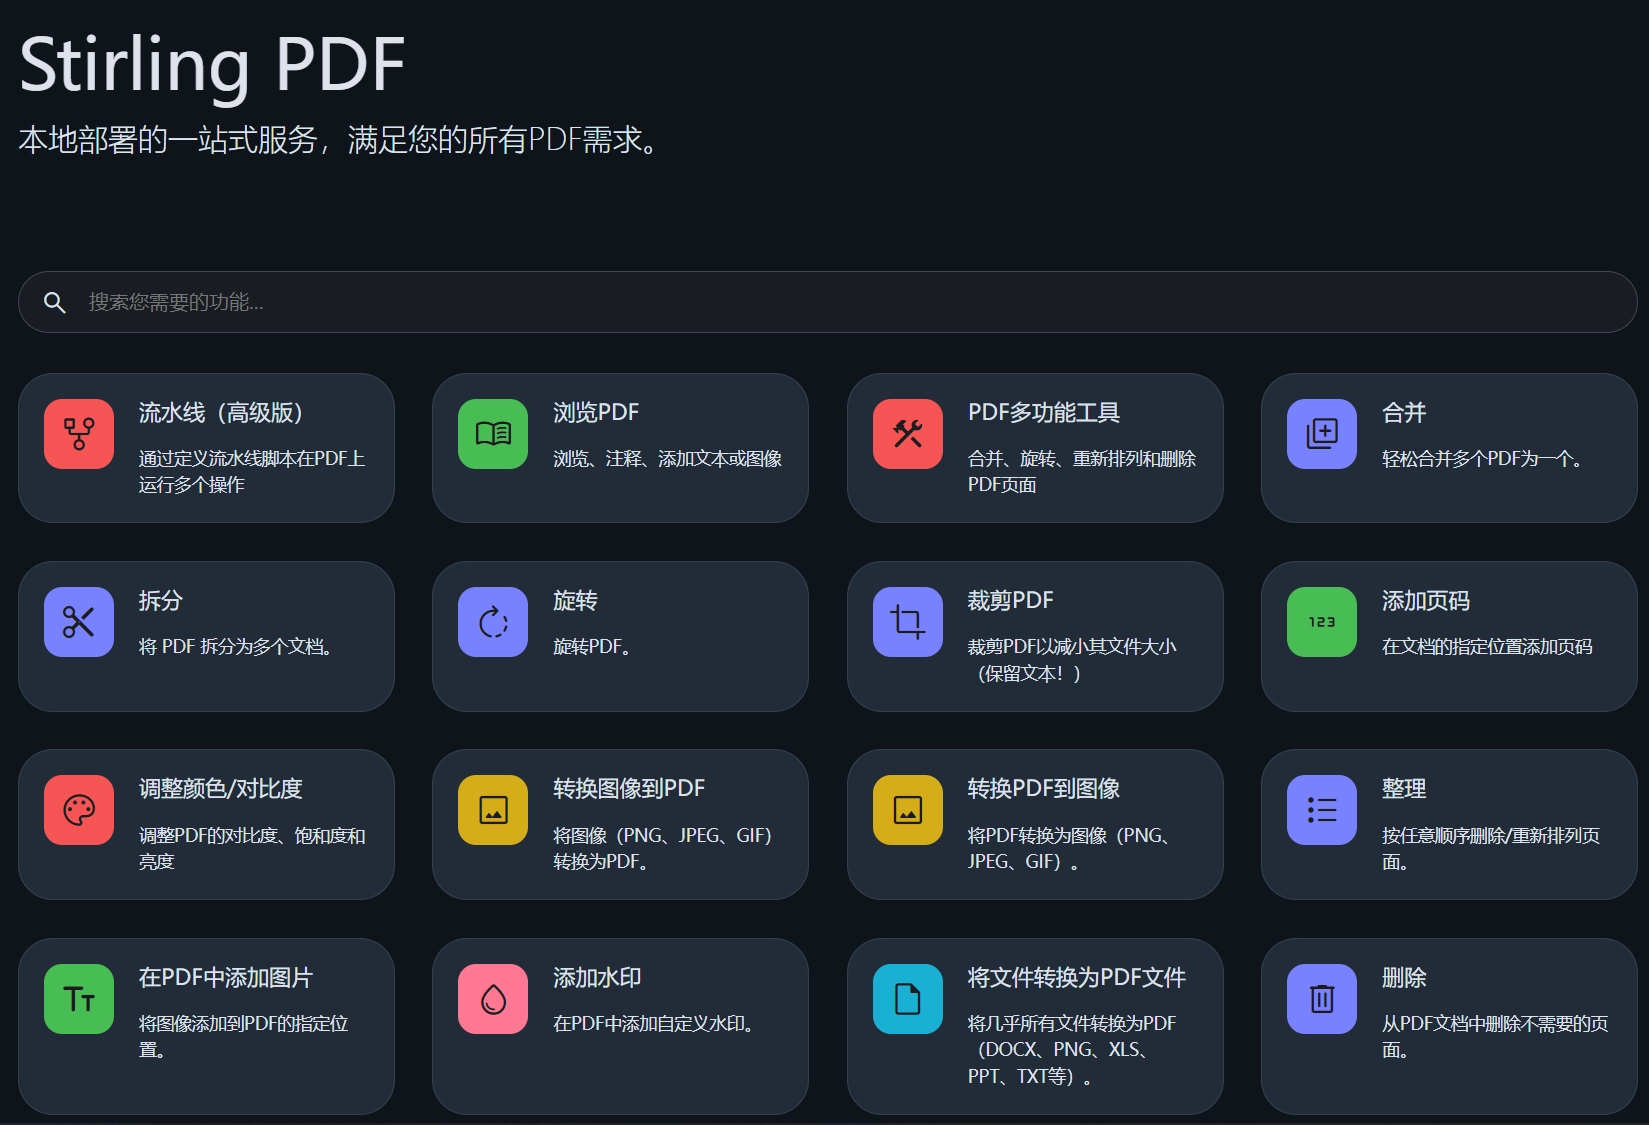This screenshot has height=1125, width=1649.
Task: Select the 合并 title text
Action: 1404,413
